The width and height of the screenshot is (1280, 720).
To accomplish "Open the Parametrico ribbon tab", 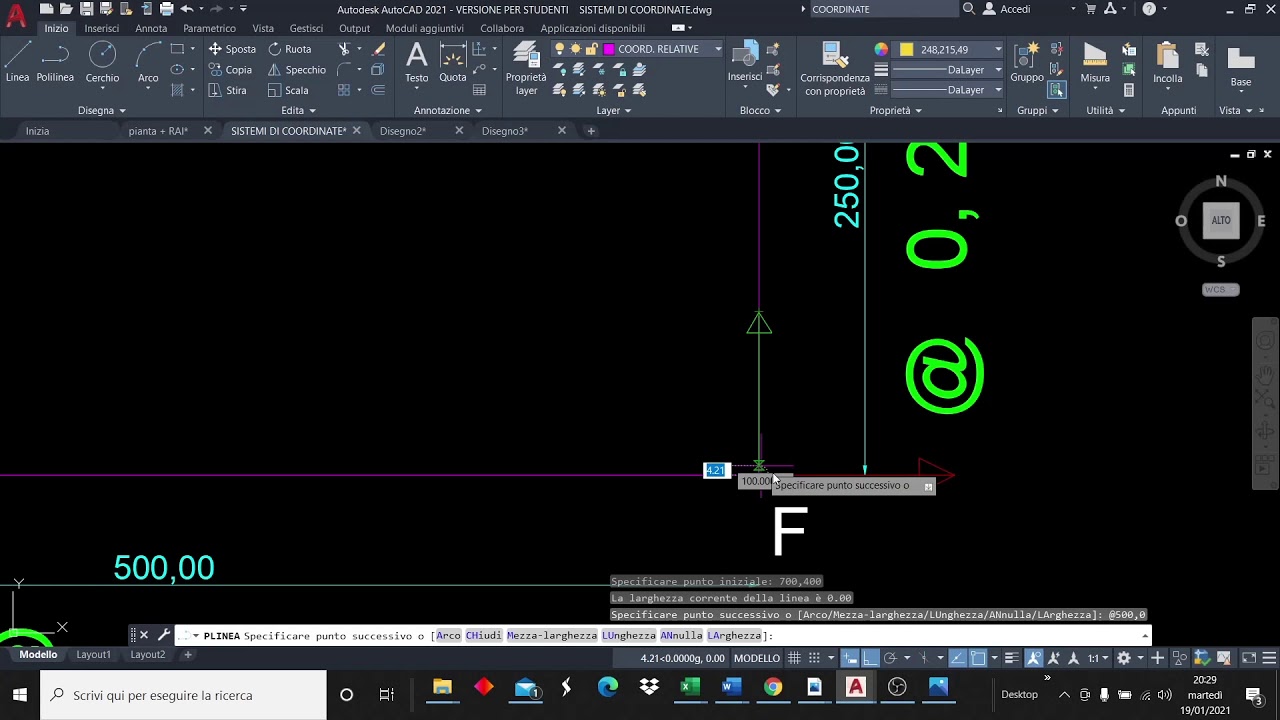I will [x=209, y=28].
